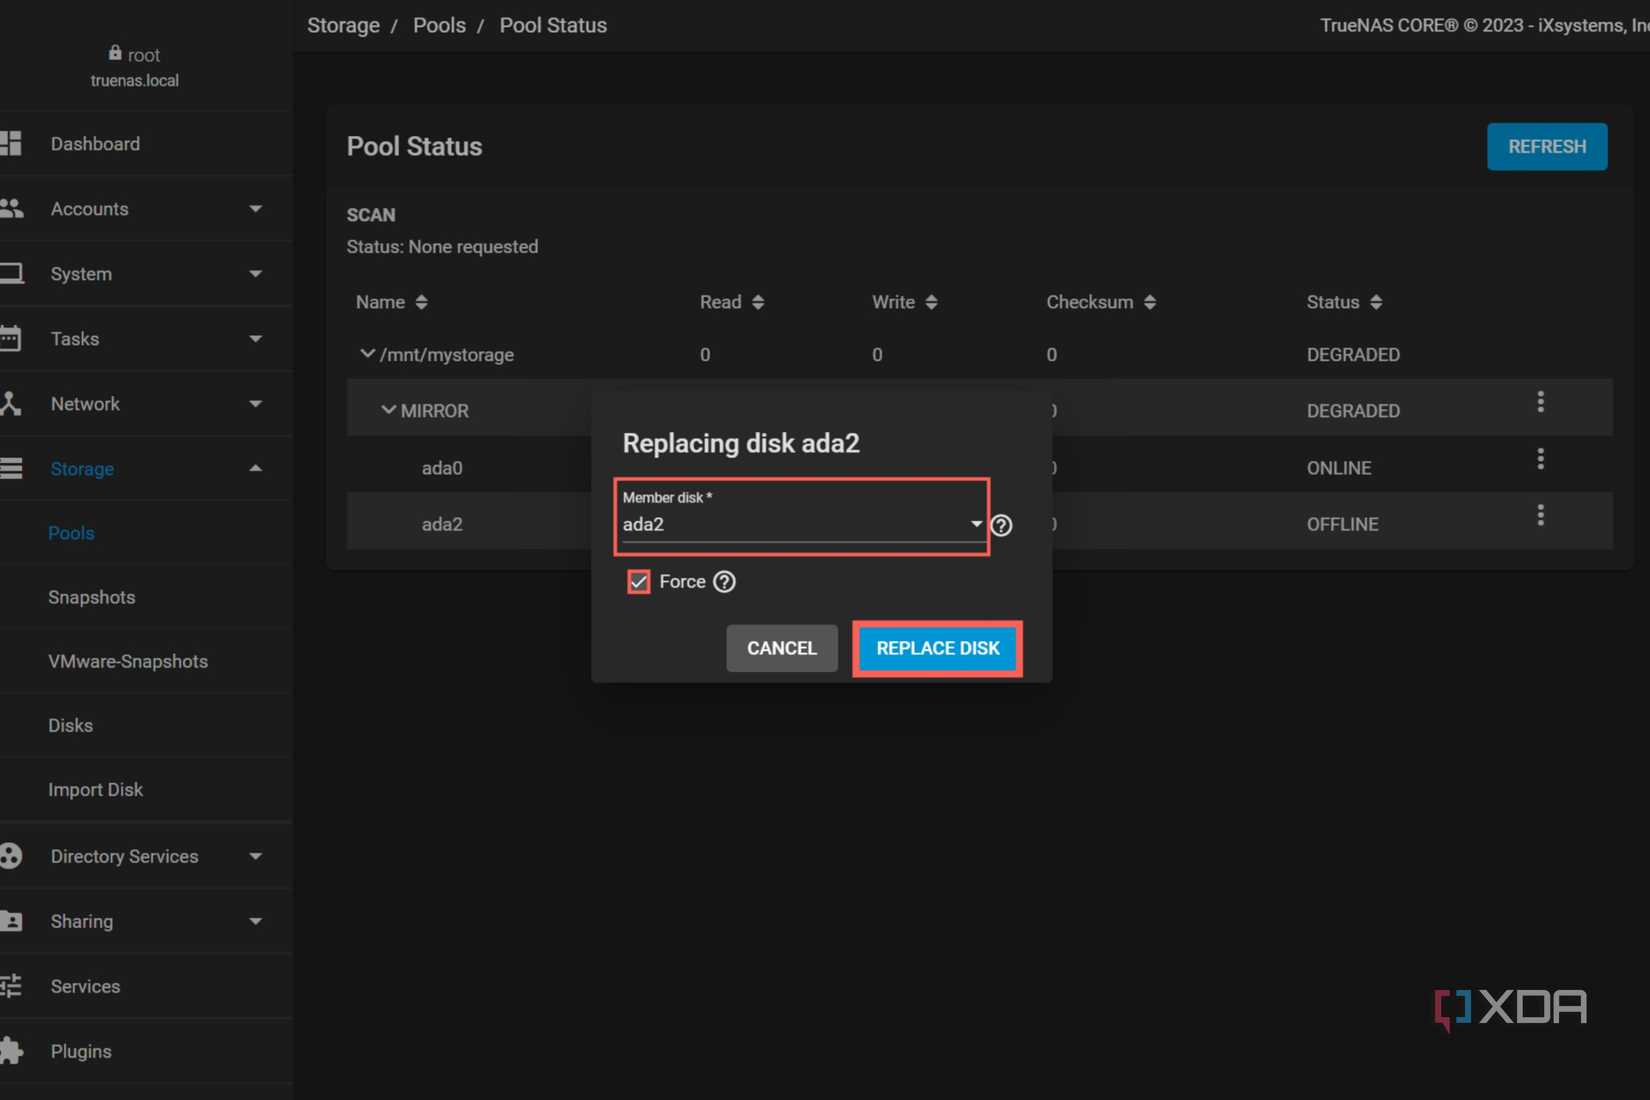
Task: Click the Tasks calendar icon
Action: click(x=11, y=338)
